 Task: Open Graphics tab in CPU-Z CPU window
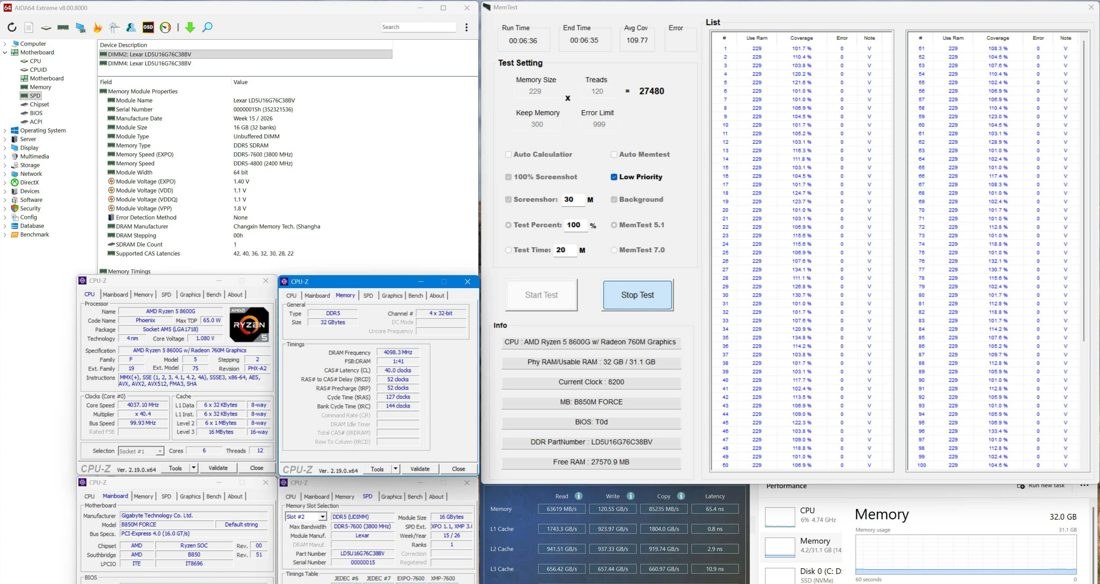click(189, 295)
